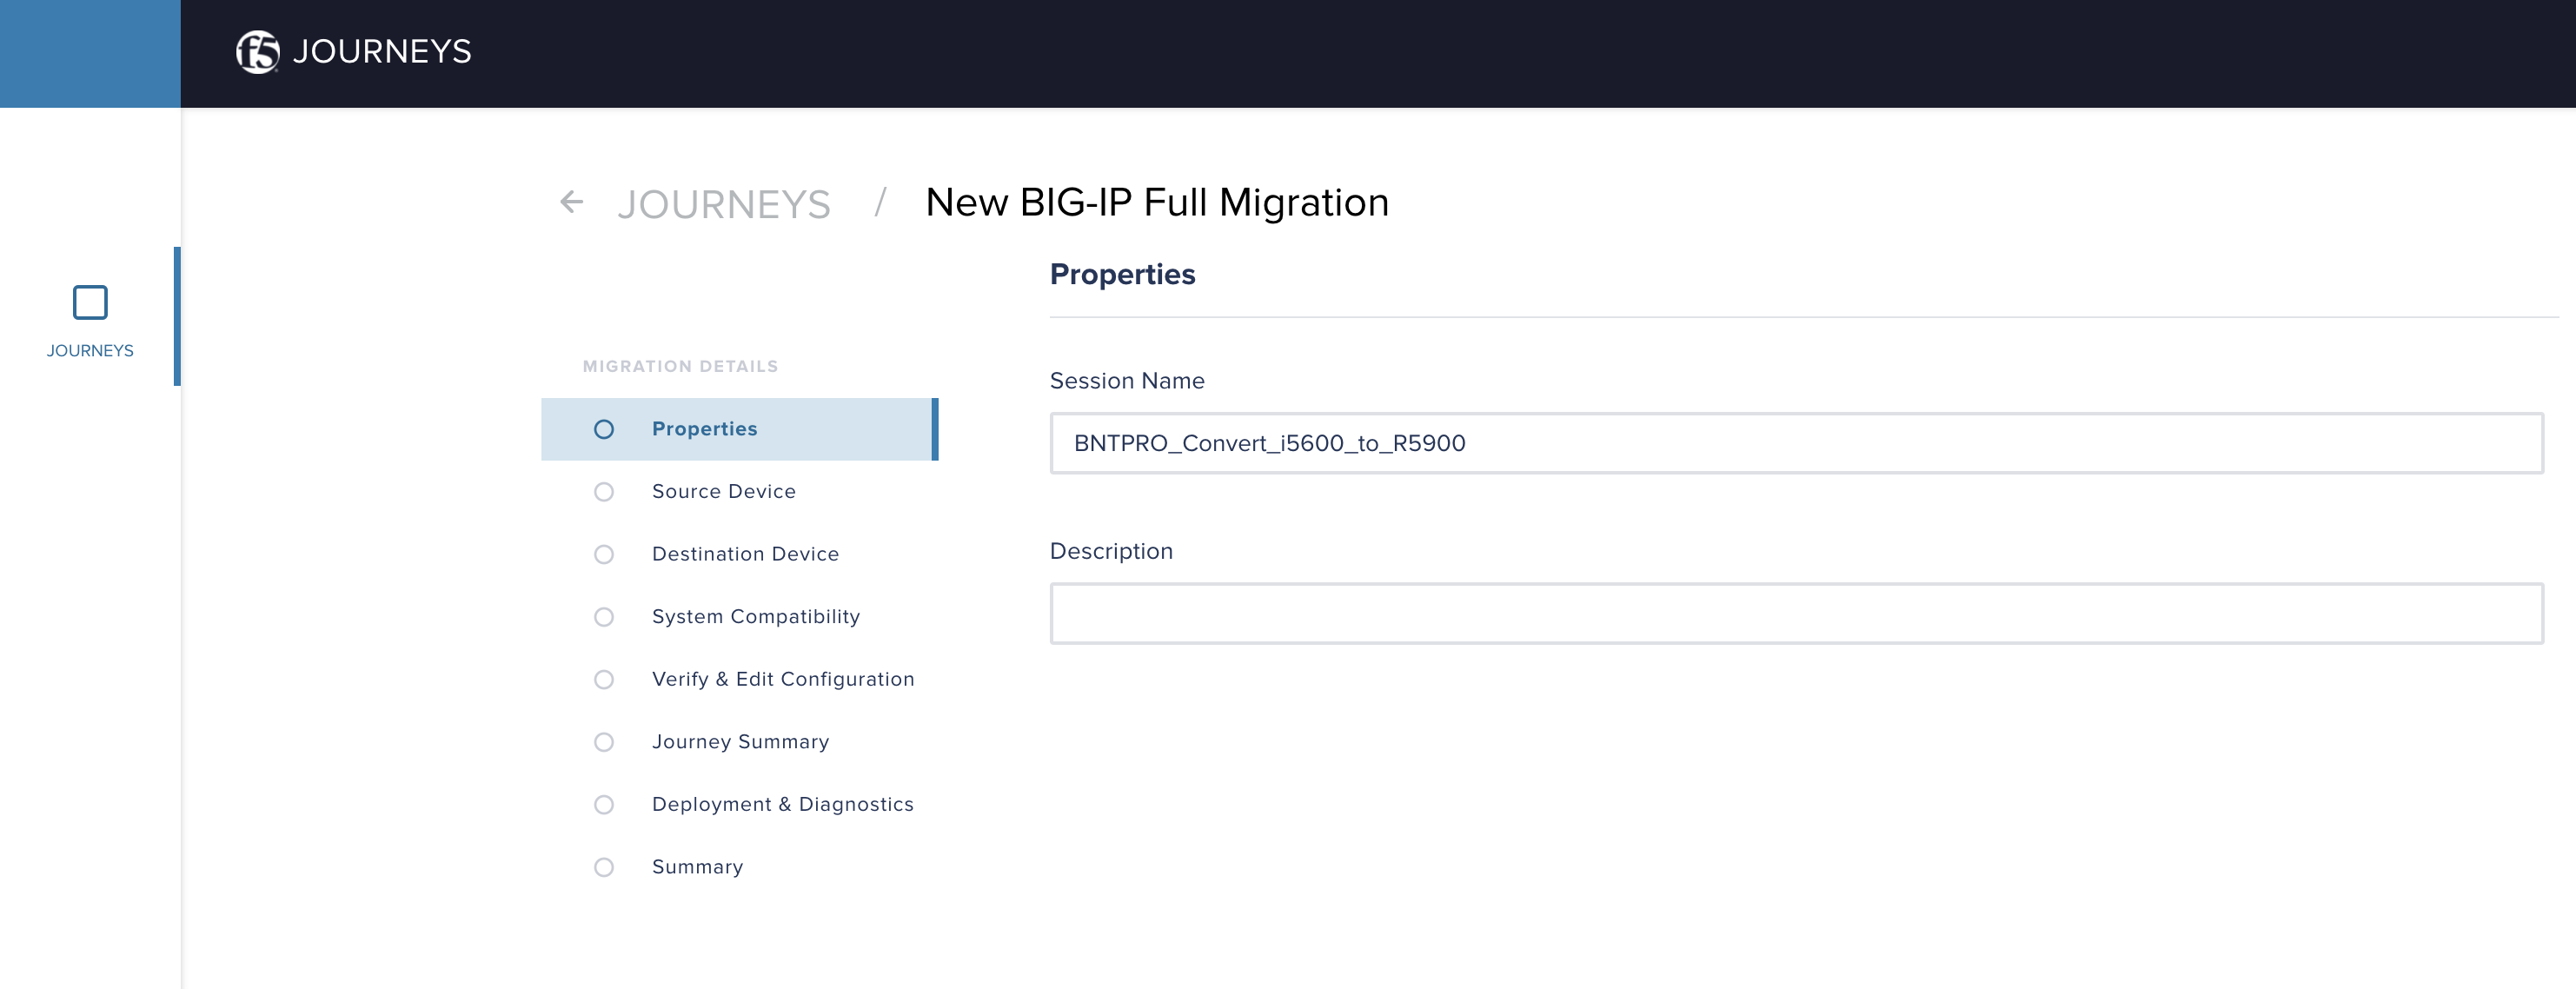Select the Source Device step circle
Image resolution: width=2576 pixels, height=989 pixels.
pyautogui.click(x=603, y=492)
